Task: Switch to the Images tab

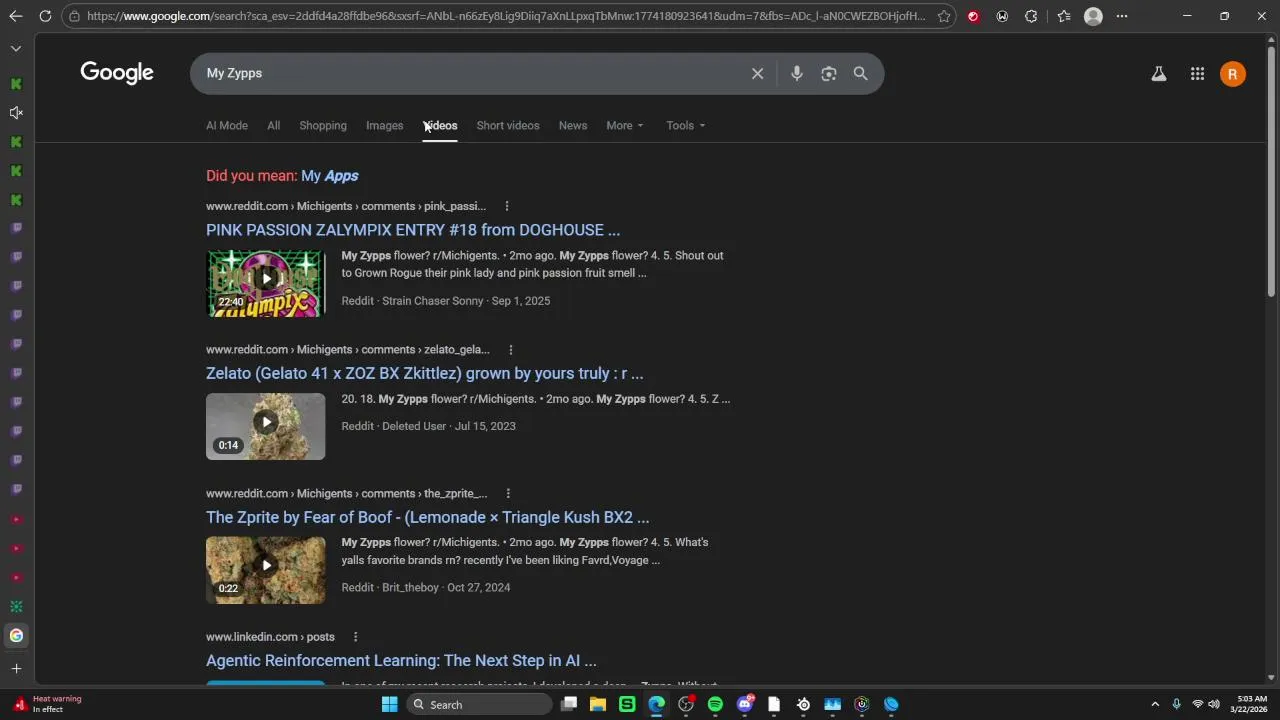Action: [384, 125]
